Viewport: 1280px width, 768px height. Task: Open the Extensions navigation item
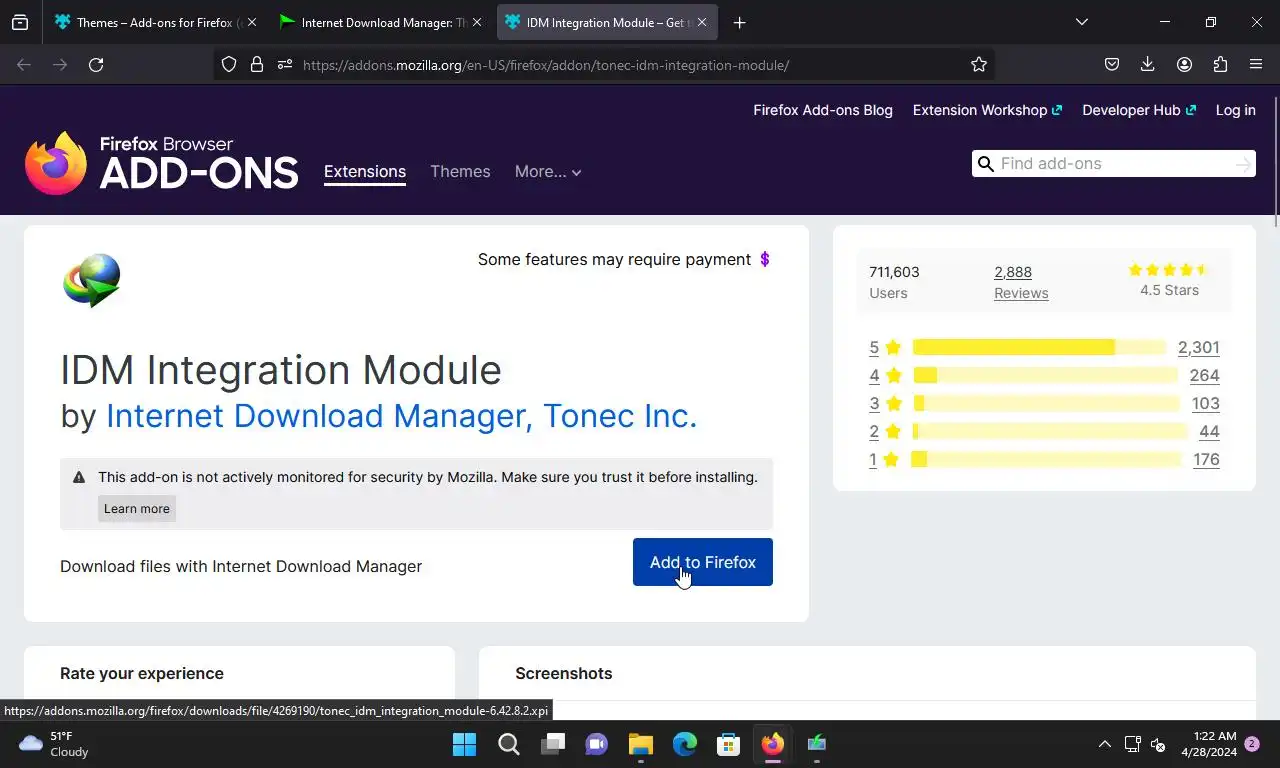(365, 172)
